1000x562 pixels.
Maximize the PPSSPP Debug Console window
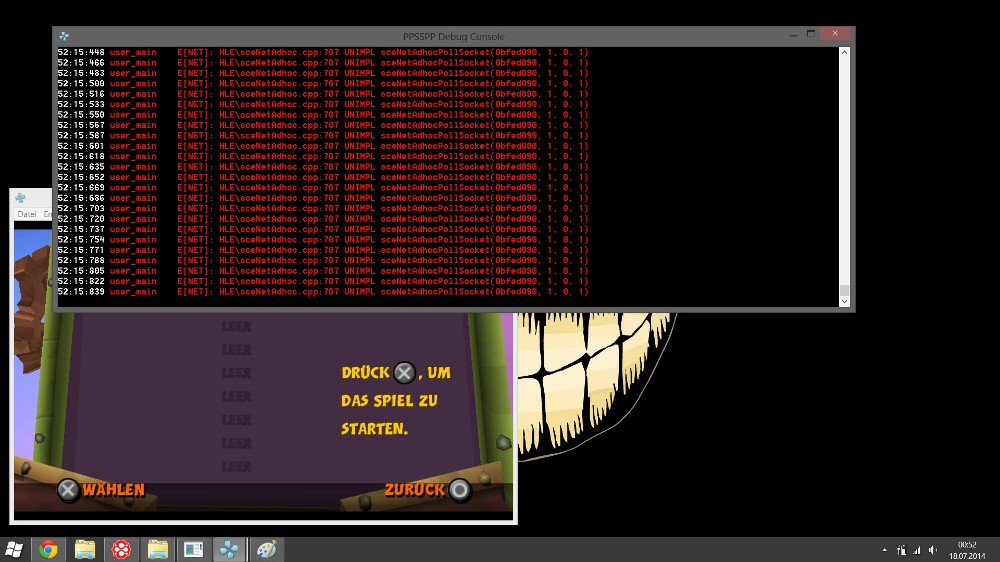(810, 34)
